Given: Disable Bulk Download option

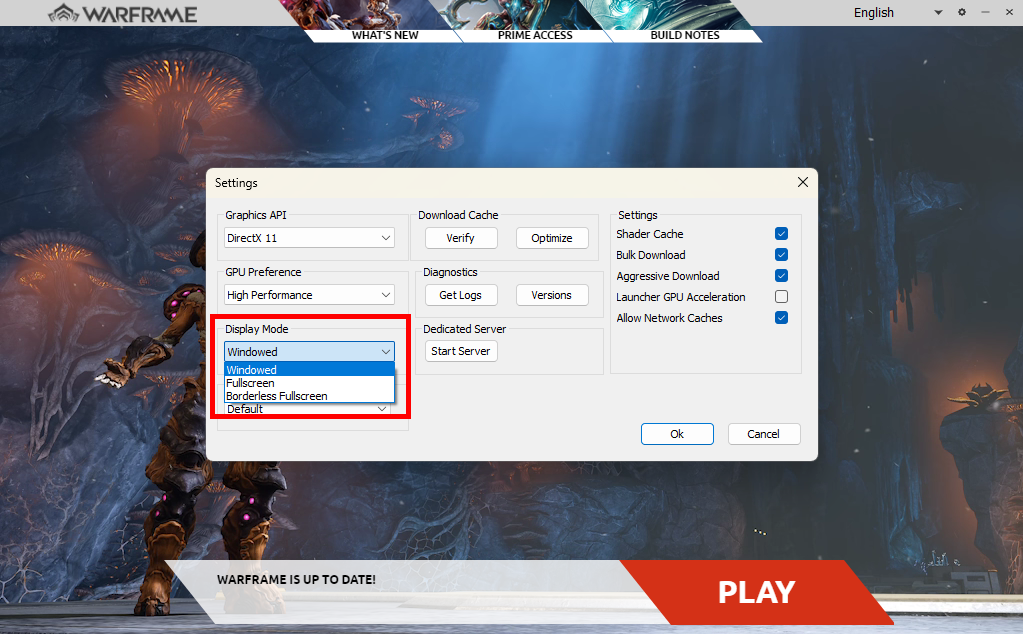Looking at the screenshot, I should (781, 254).
